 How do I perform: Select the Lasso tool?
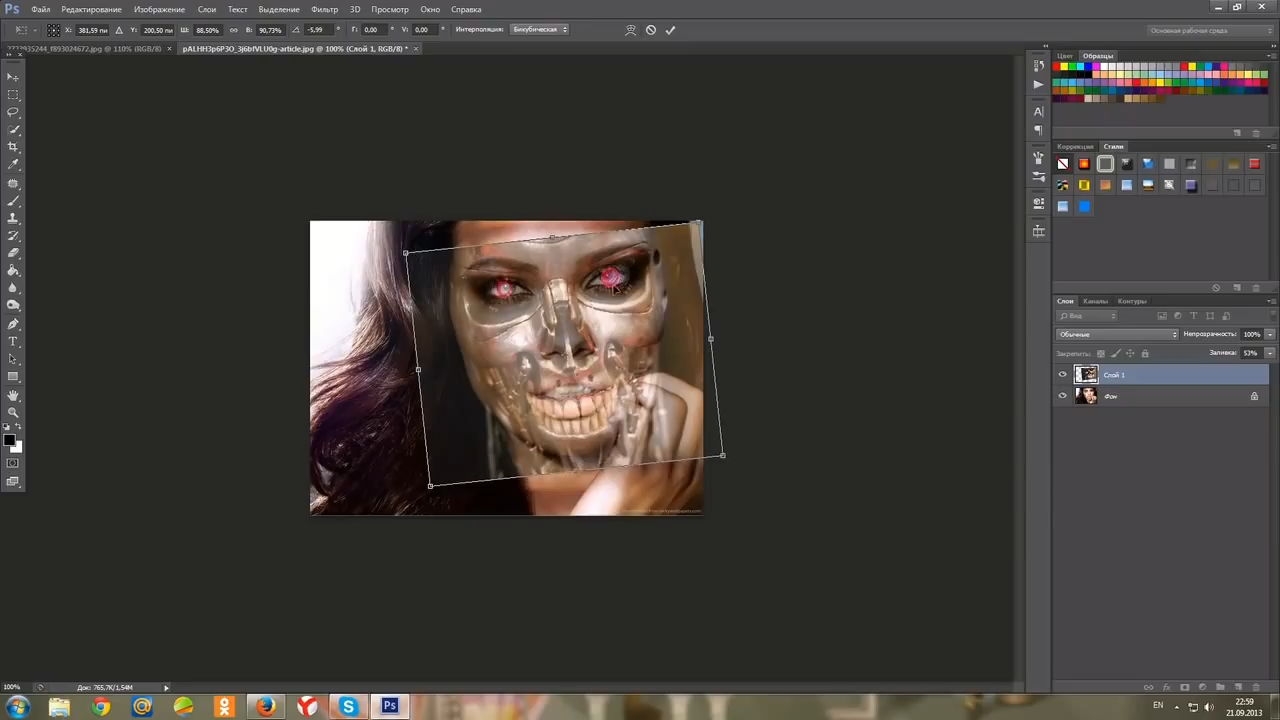pos(13,112)
